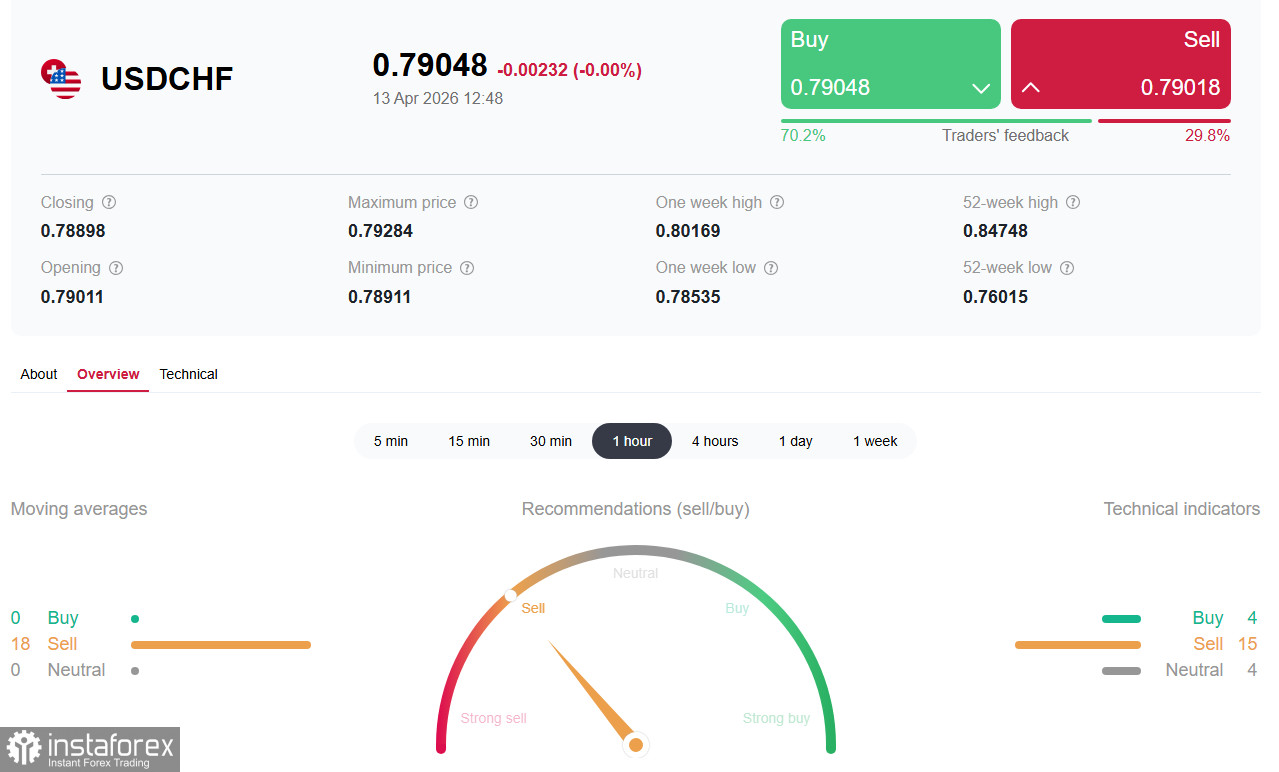This screenshot has width=1279, height=772.
Task: Click the Moving averages orange Sell bar
Action: tap(221, 645)
